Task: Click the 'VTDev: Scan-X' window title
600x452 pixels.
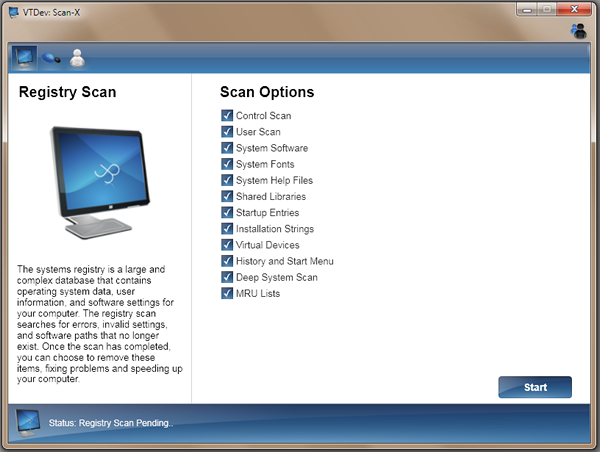Action: [52, 13]
